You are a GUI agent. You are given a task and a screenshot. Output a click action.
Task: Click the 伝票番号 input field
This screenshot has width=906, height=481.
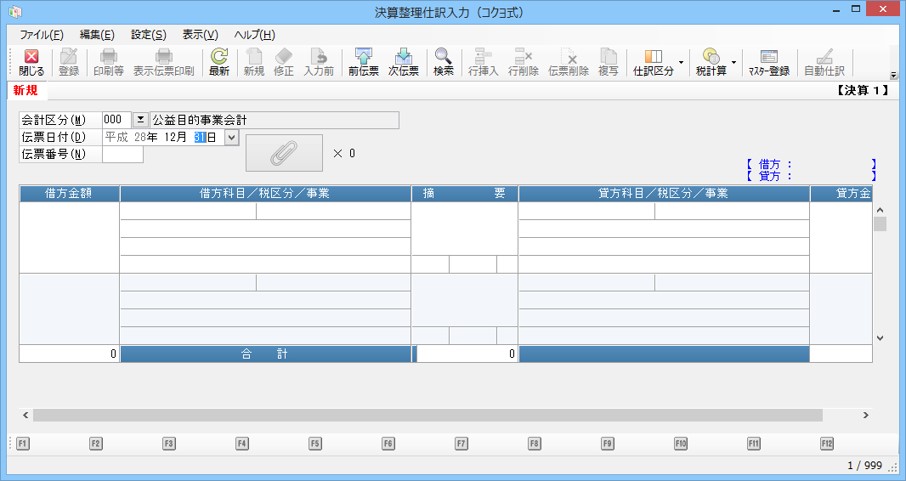click(x=122, y=154)
